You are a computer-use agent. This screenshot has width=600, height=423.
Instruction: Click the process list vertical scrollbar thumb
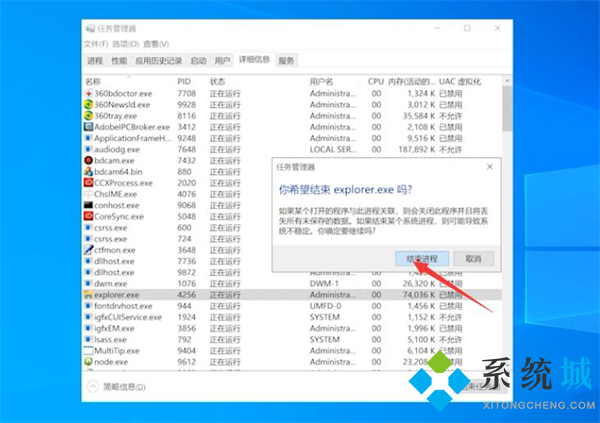tap(507, 108)
